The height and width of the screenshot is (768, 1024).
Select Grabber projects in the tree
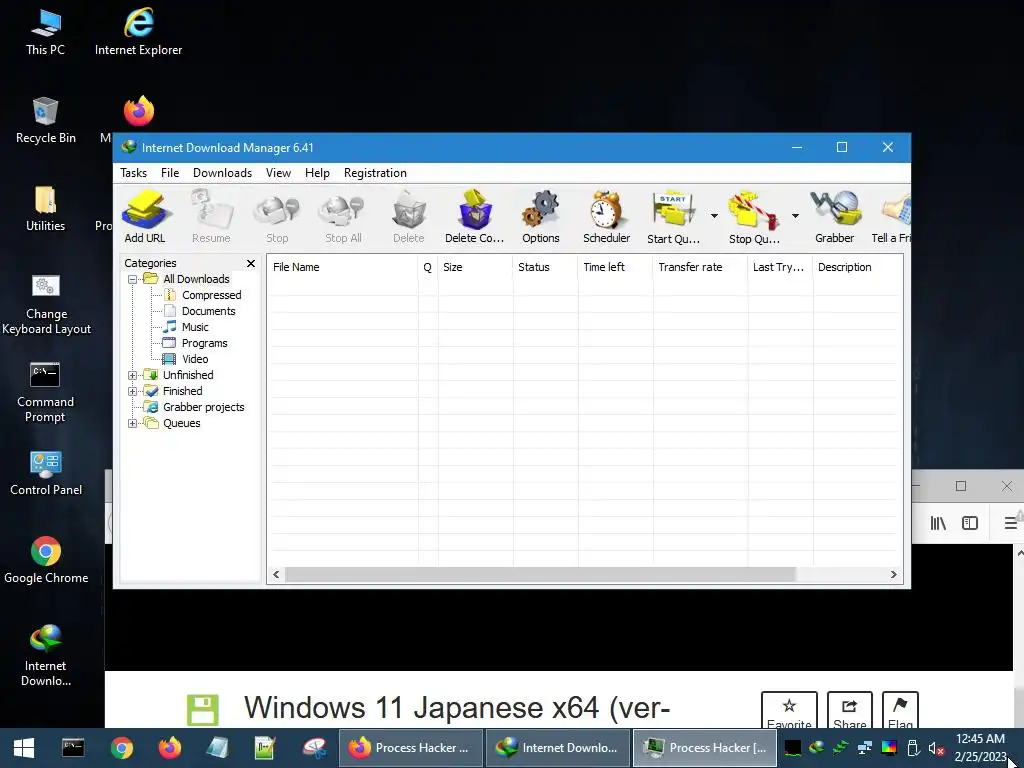coord(203,408)
